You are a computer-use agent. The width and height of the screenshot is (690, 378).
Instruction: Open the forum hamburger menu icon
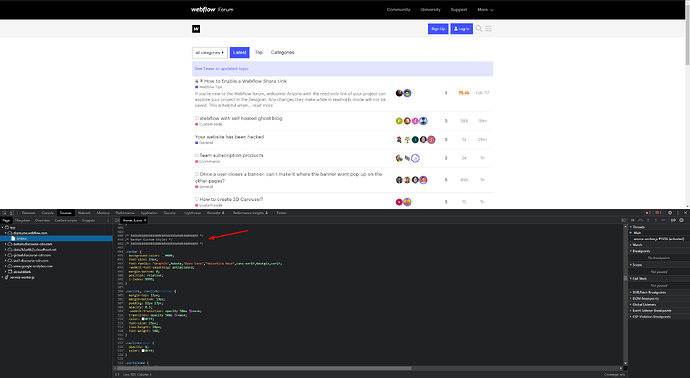point(488,29)
